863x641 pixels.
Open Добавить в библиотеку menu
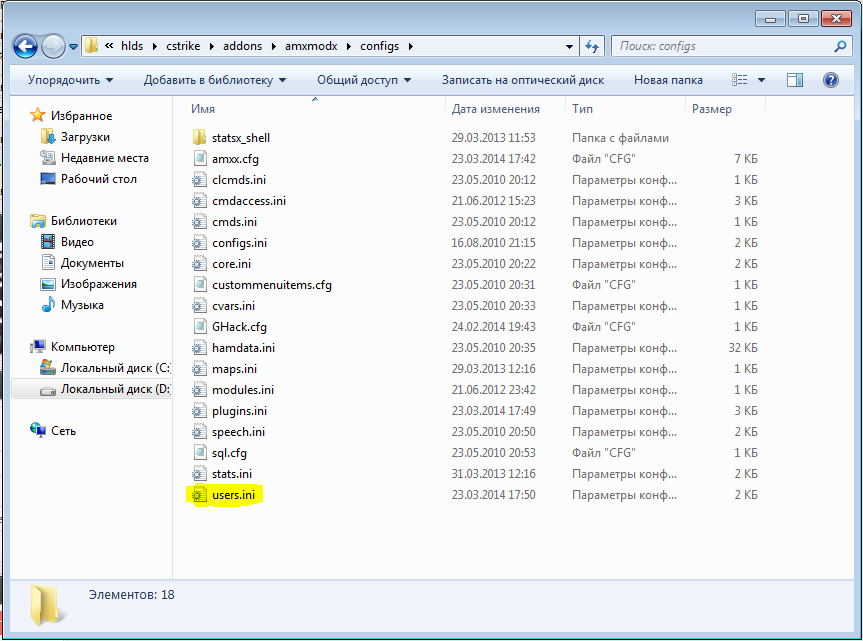click(x=215, y=80)
